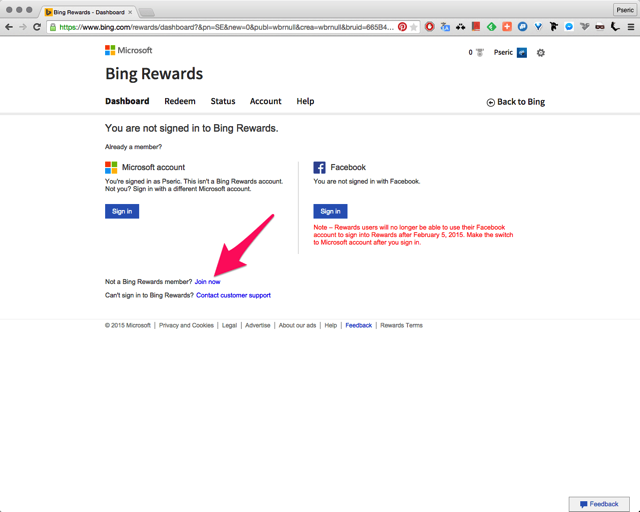
Task: Open the red book extension icon
Action: [x=476, y=27]
